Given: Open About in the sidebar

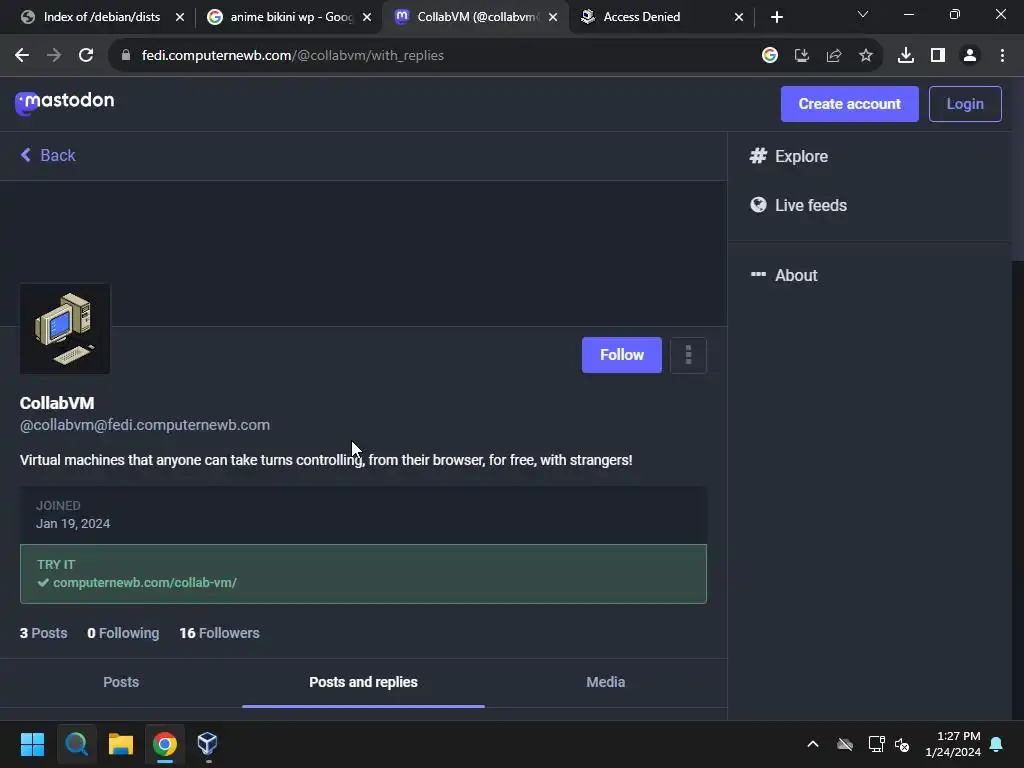Looking at the screenshot, I should 784,275.
